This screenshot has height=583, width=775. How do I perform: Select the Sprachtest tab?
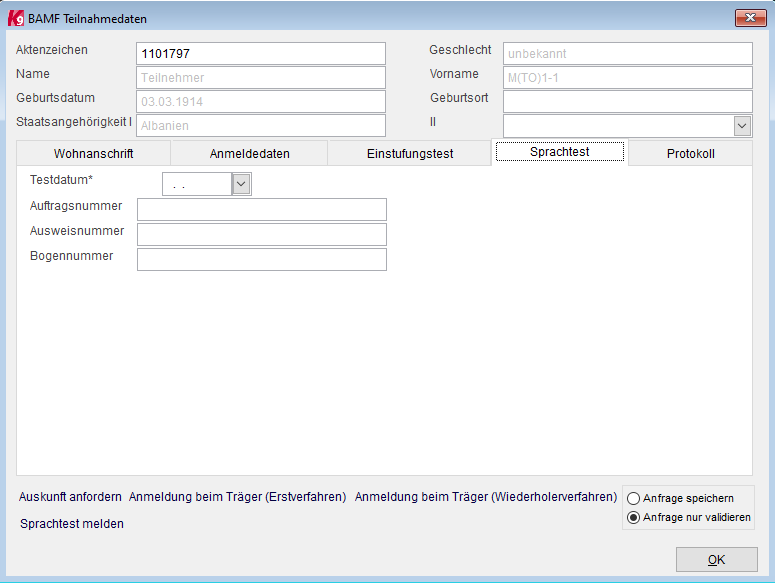[560, 152]
